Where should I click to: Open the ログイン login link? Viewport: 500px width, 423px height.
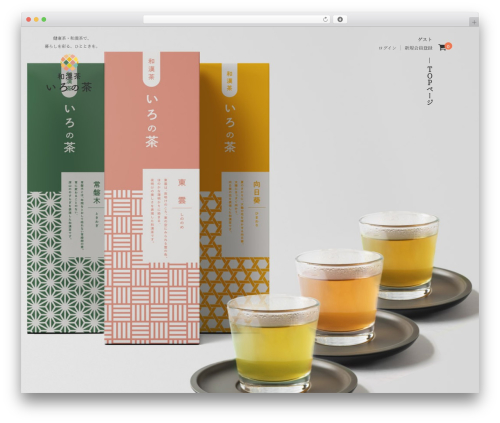tap(387, 48)
